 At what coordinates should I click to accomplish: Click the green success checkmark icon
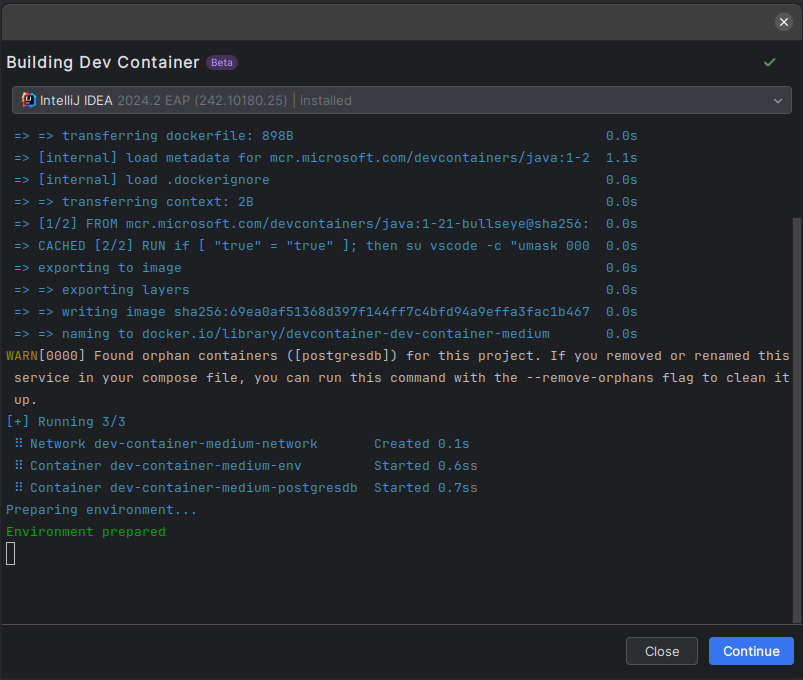pyautogui.click(x=770, y=62)
